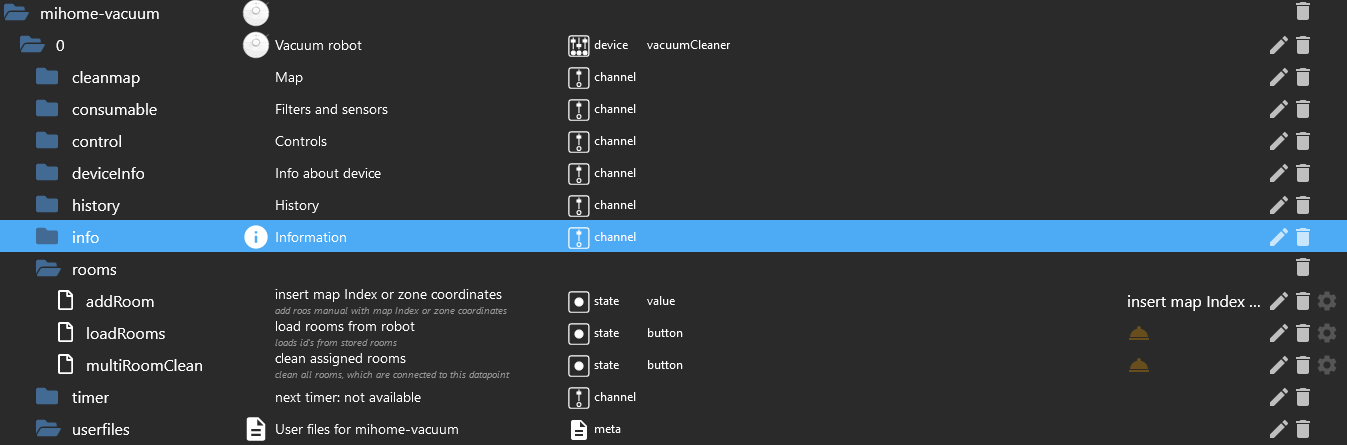Open gear settings for multiRoomClean state
Viewport: 1347px width, 445px height.
[x=1327, y=365]
